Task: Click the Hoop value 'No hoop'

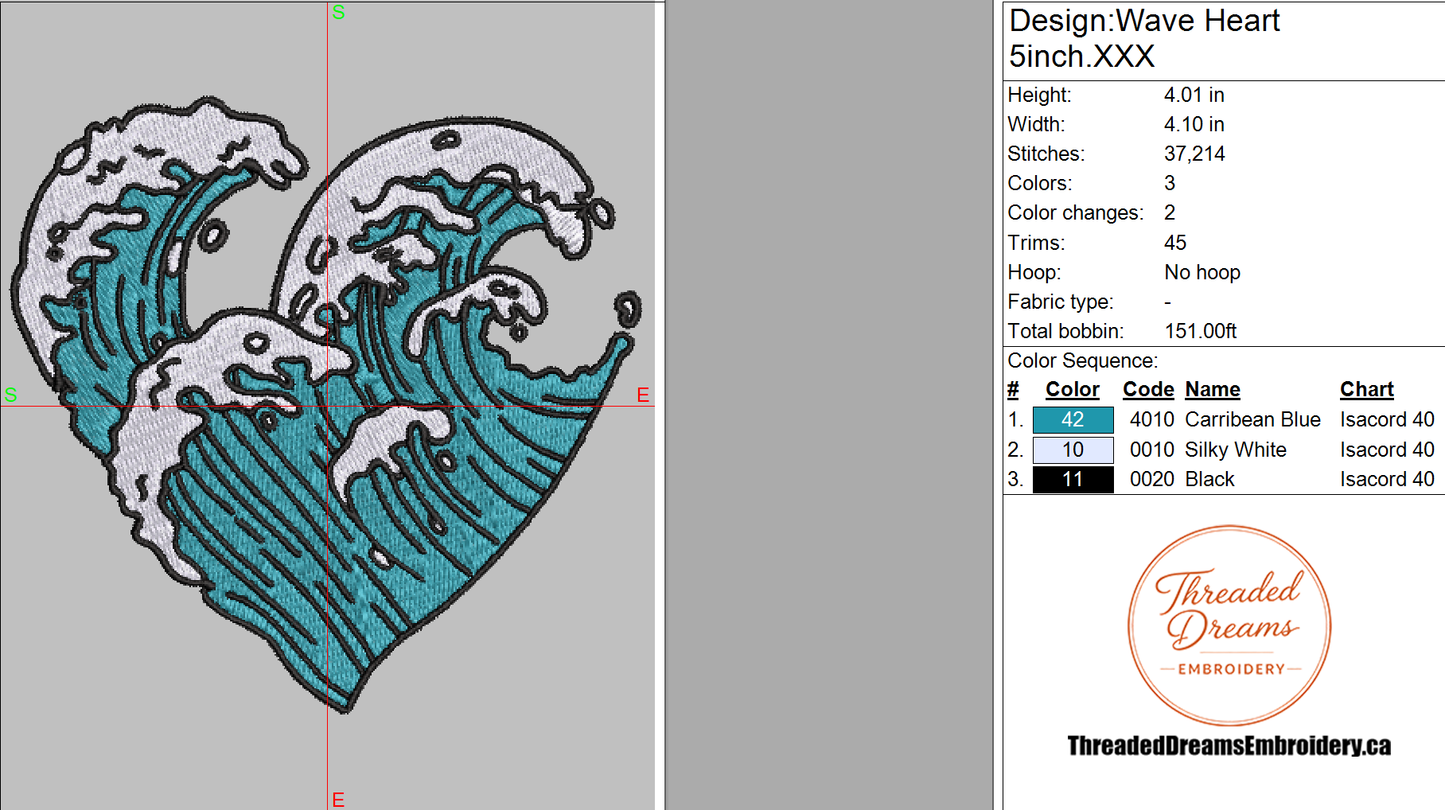Action: coord(1202,272)
